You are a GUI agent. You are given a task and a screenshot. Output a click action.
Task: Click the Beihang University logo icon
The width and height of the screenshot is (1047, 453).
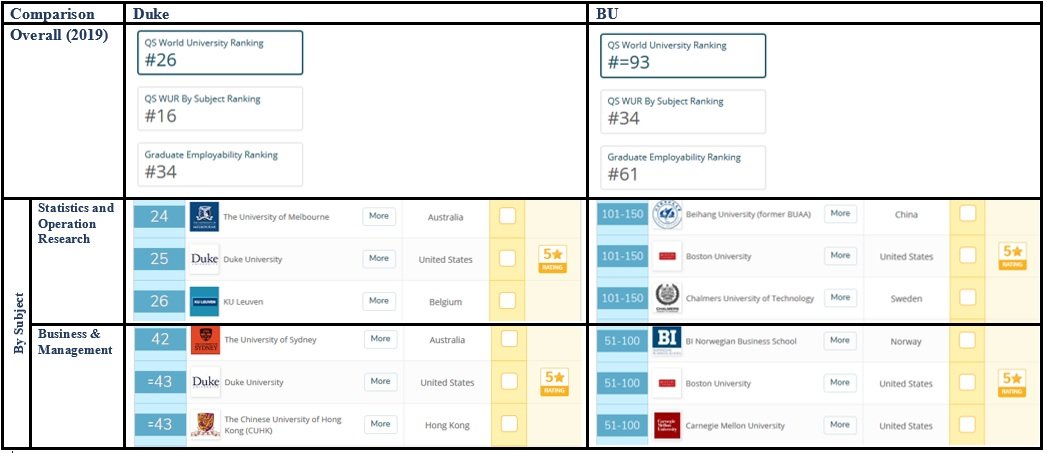pyautogui.click(x=666, y=214)
